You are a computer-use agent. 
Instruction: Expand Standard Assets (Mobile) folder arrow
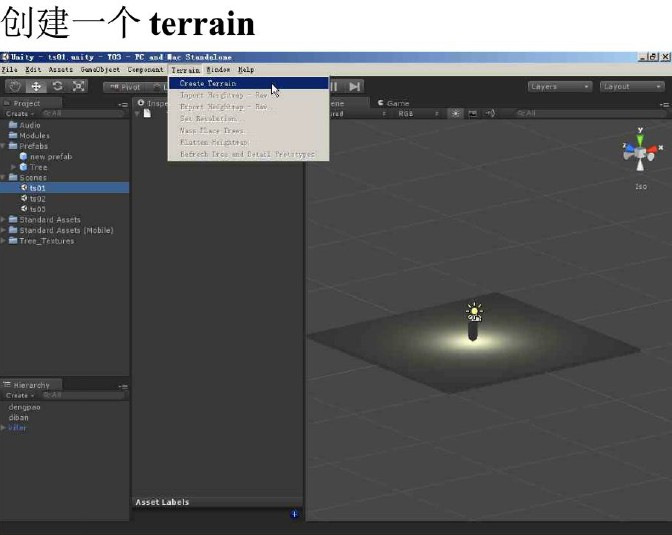[3, 230]
